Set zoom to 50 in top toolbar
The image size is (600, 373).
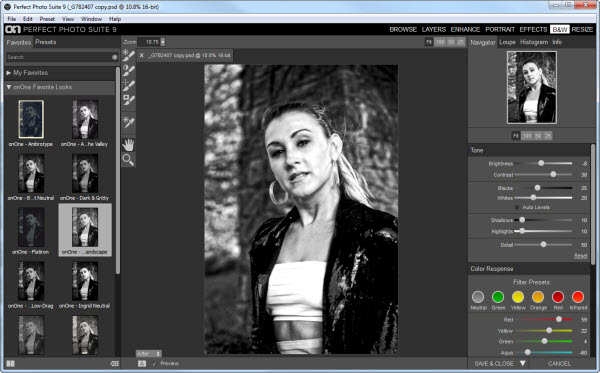click(451, 42)
